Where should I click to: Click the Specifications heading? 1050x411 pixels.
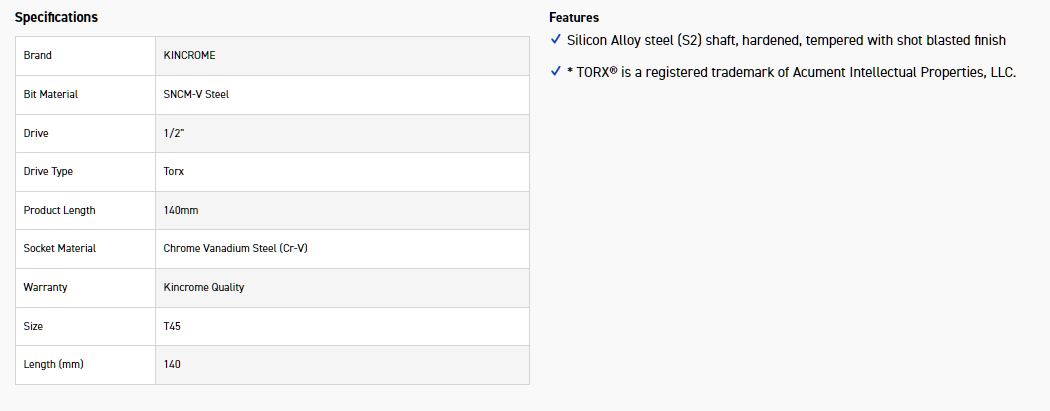pyautogui.click(x=56, y=18)
